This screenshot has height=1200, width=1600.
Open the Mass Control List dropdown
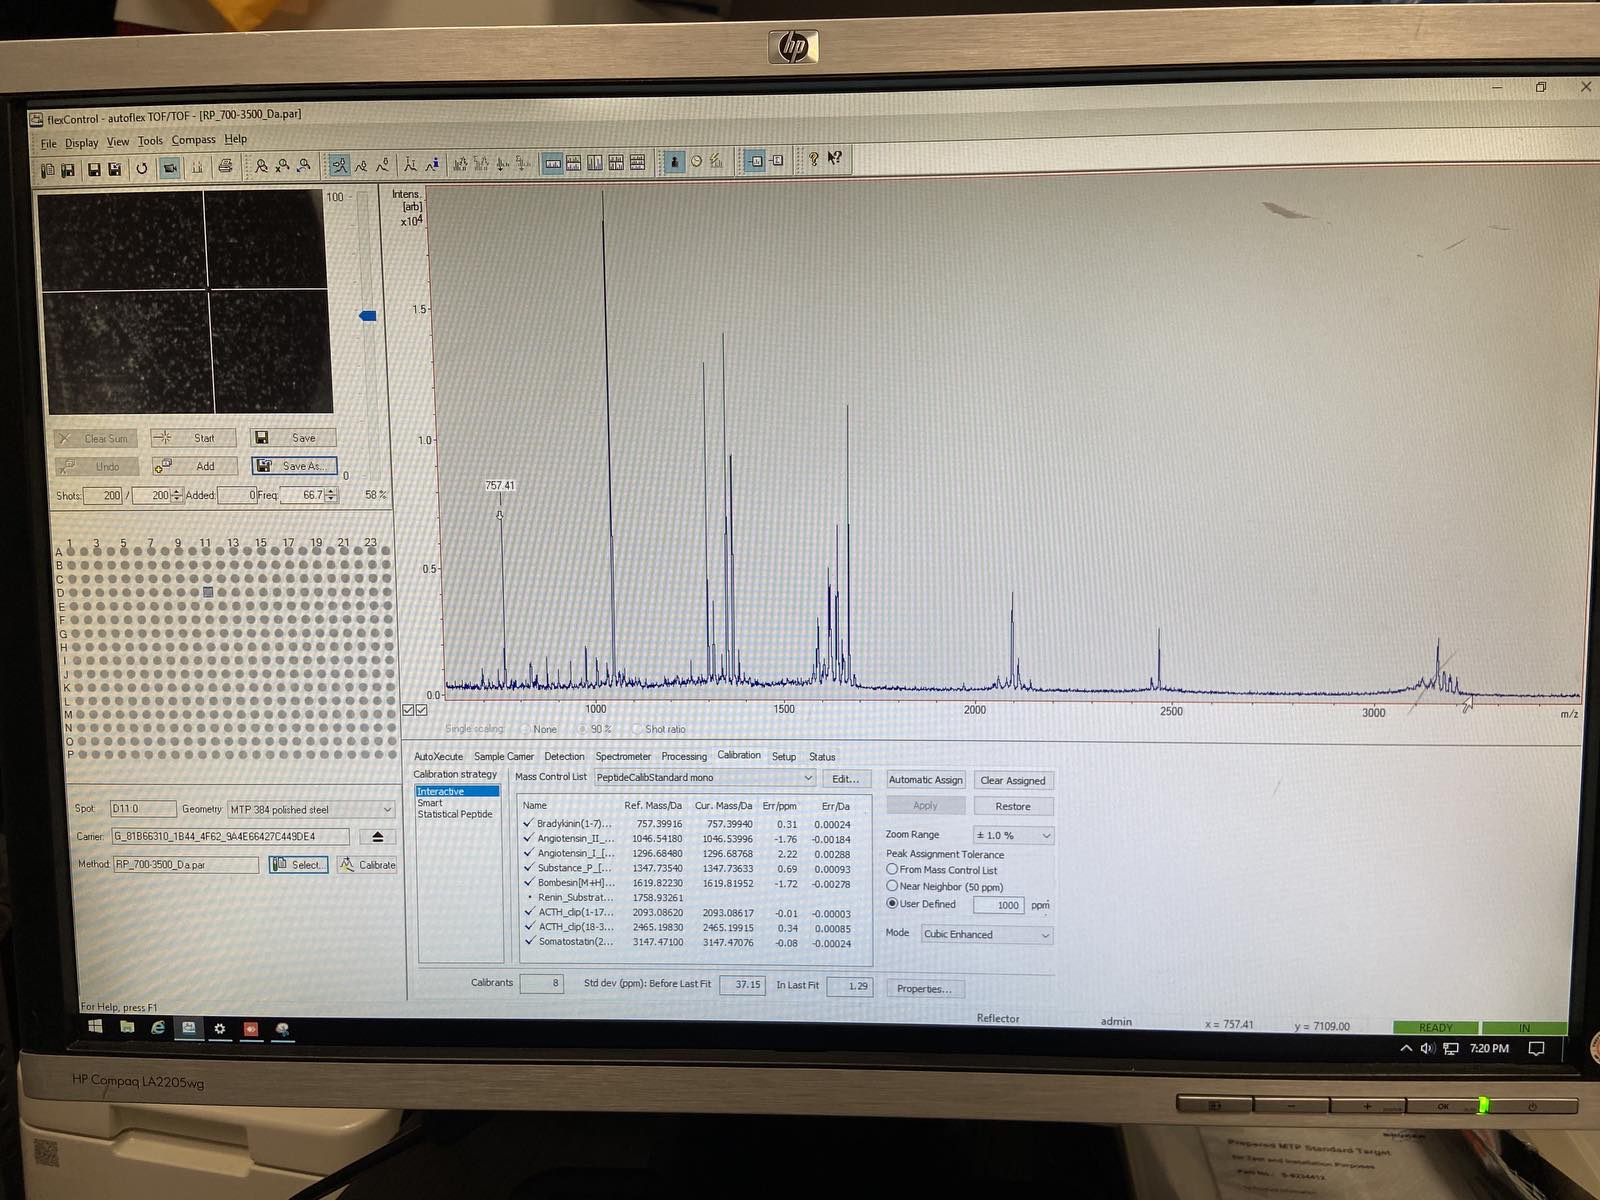coord(807,778)
